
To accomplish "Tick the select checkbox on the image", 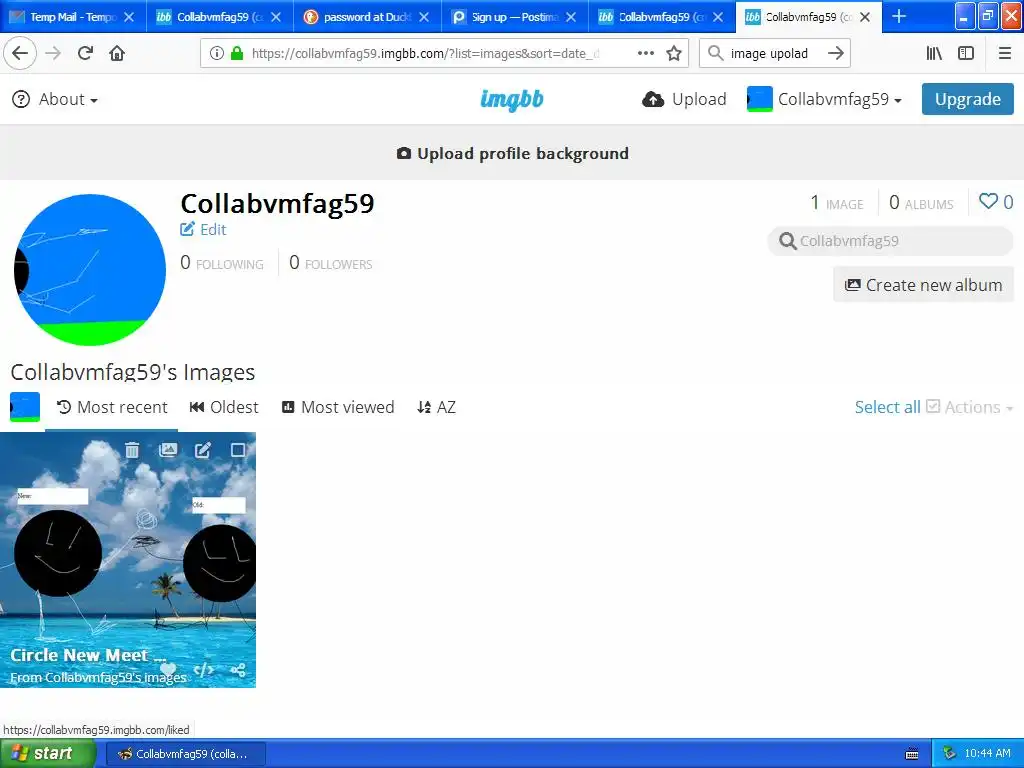I will point(238,450).
